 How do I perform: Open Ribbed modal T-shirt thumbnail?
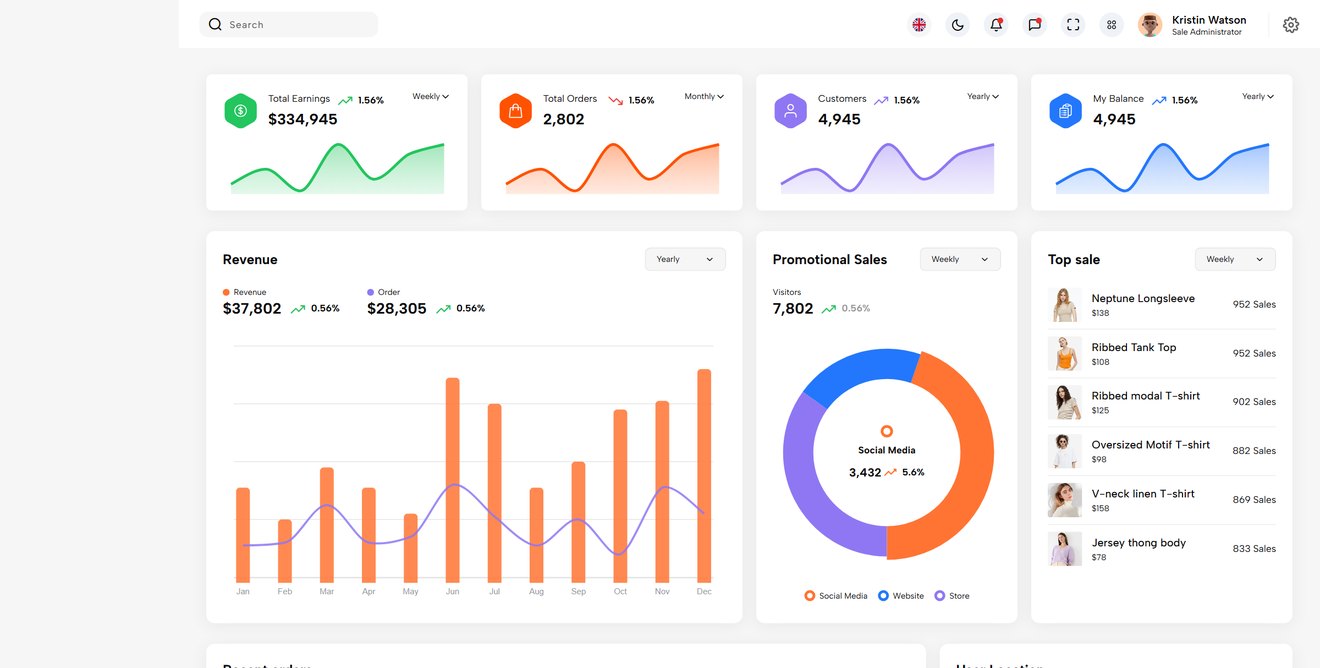[x=1065, y=402]
